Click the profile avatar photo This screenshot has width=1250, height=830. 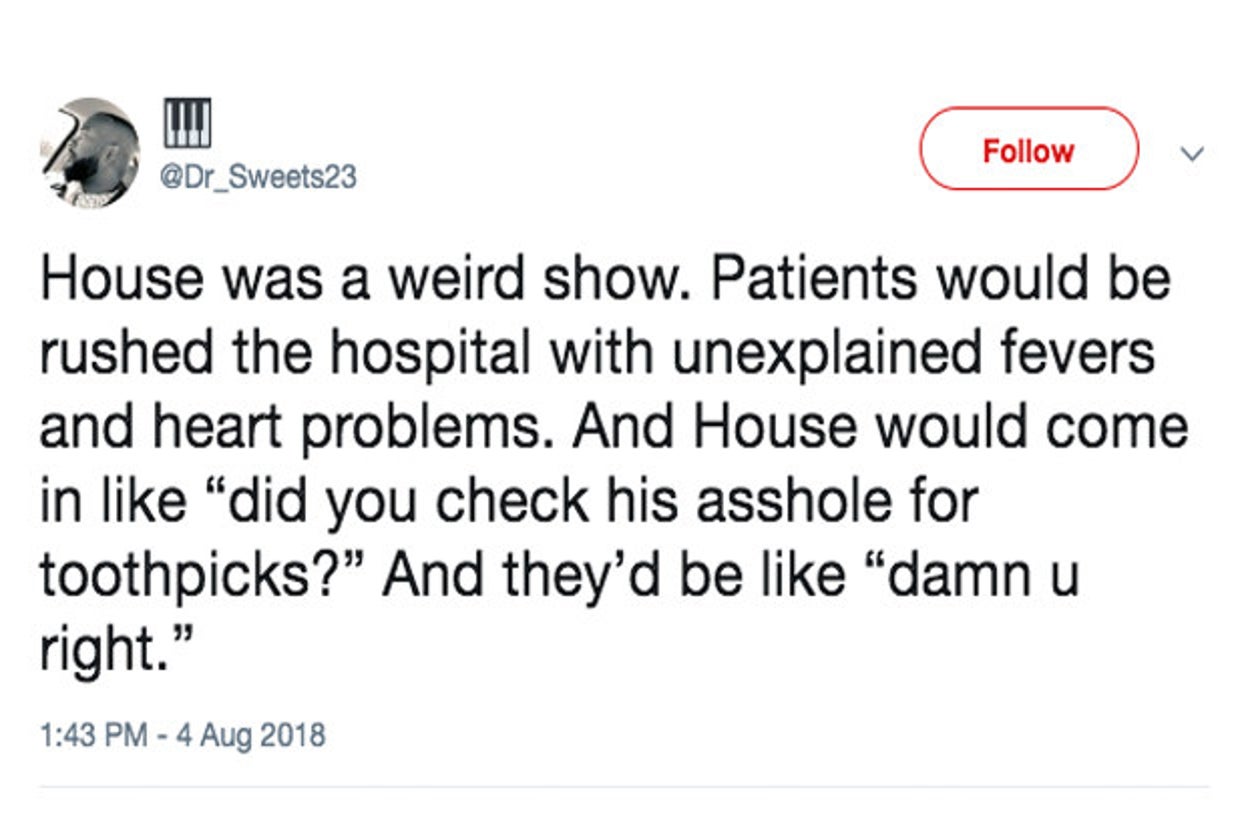click(90, 152)
